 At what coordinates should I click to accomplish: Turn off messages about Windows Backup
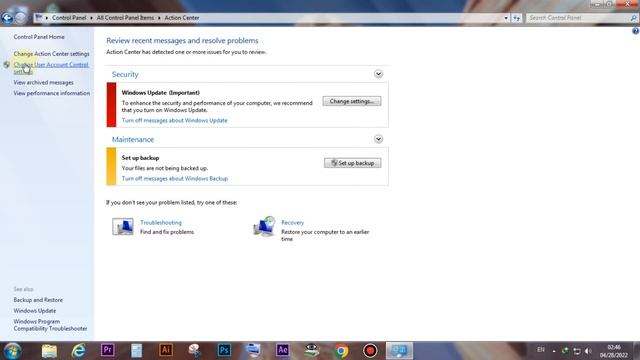pyautogui.click(x=175, y=179)
